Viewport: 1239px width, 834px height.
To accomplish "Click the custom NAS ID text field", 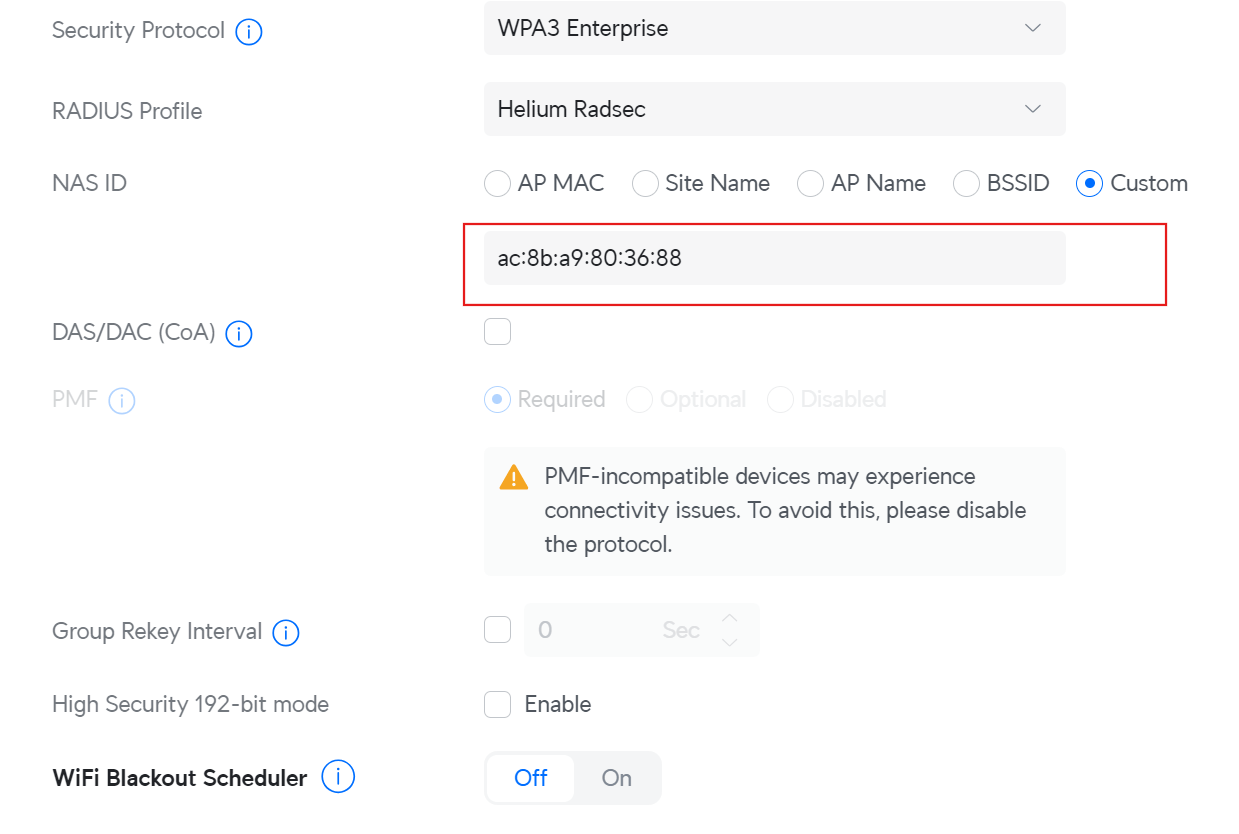I will coord(774,258).
